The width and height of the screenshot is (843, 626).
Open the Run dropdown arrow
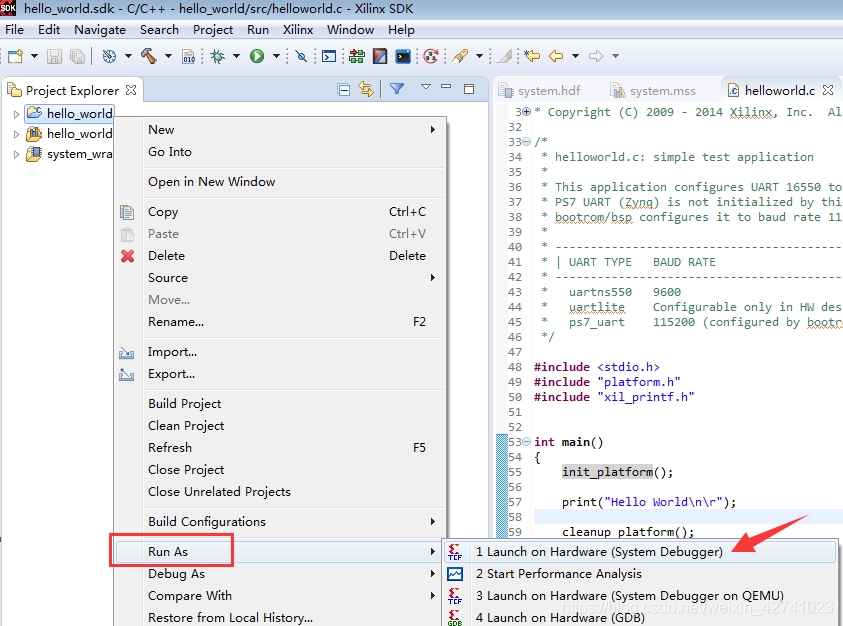point(276,56)
